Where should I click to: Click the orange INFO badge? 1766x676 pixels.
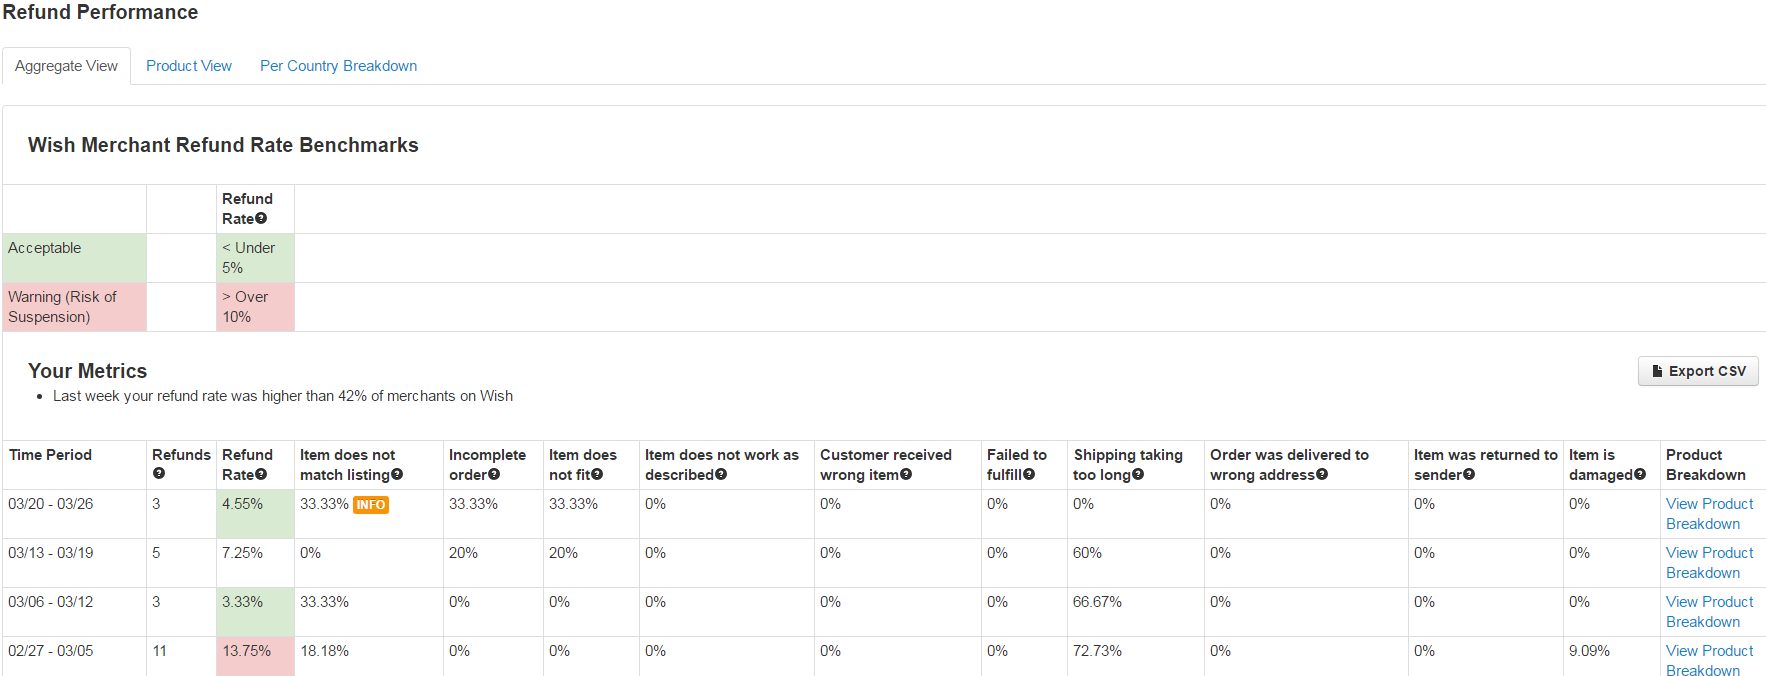coord(371,505)
